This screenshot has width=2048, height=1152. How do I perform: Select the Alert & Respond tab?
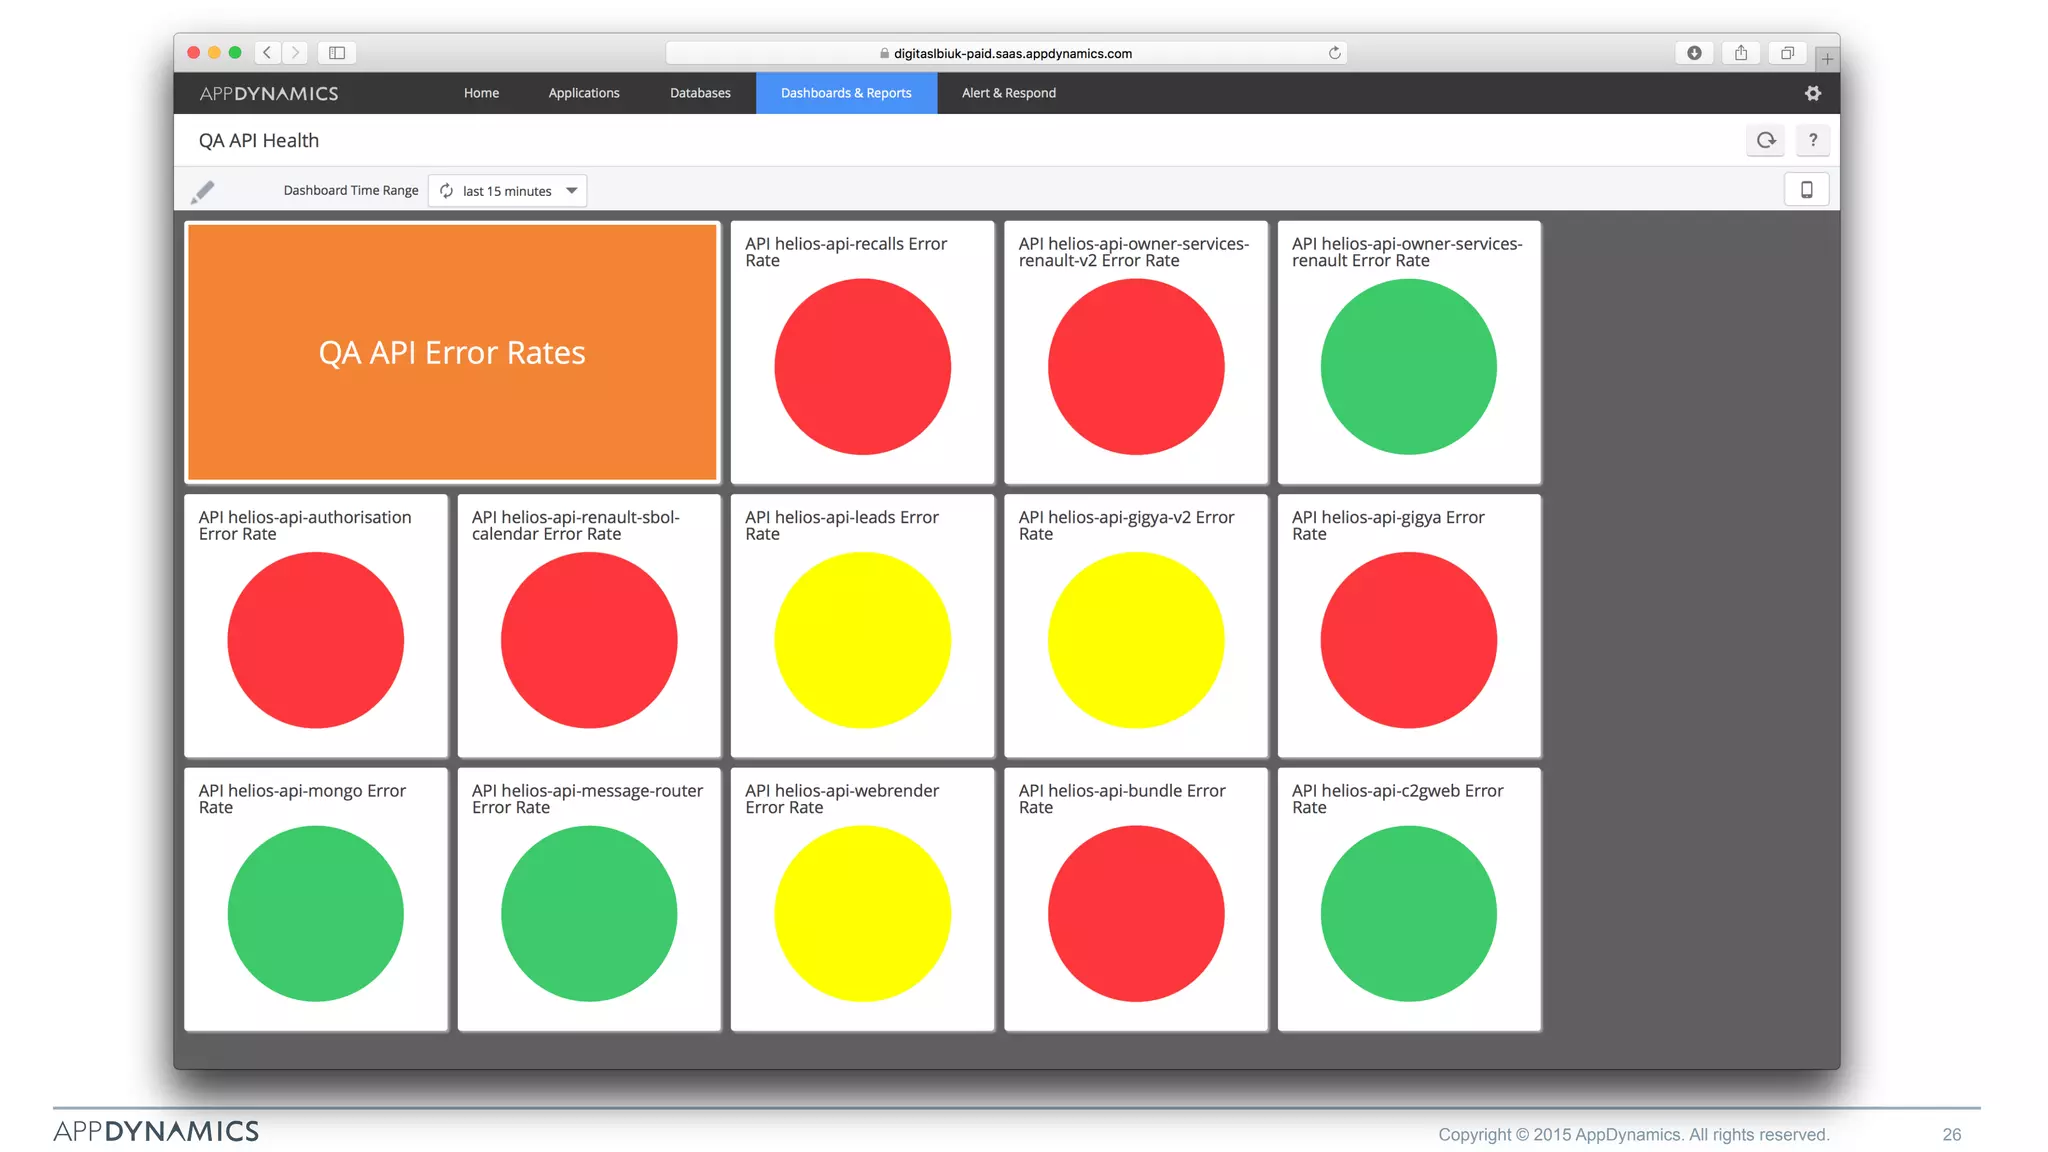pos(1008,93)
